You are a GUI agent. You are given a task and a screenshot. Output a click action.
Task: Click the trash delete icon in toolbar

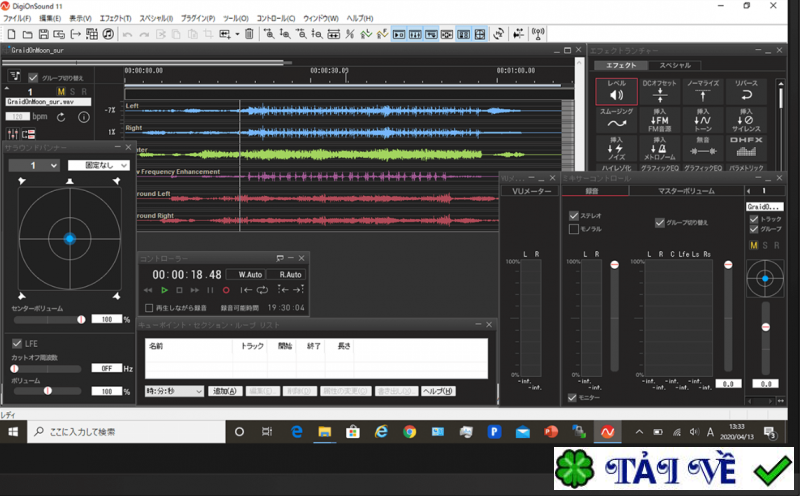249,34
